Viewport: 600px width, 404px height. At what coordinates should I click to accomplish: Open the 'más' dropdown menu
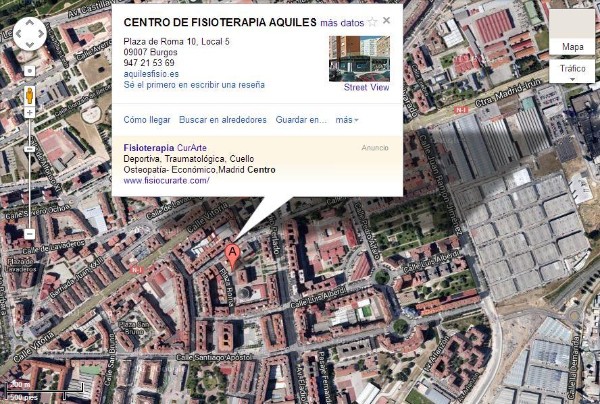pos(347,120)
